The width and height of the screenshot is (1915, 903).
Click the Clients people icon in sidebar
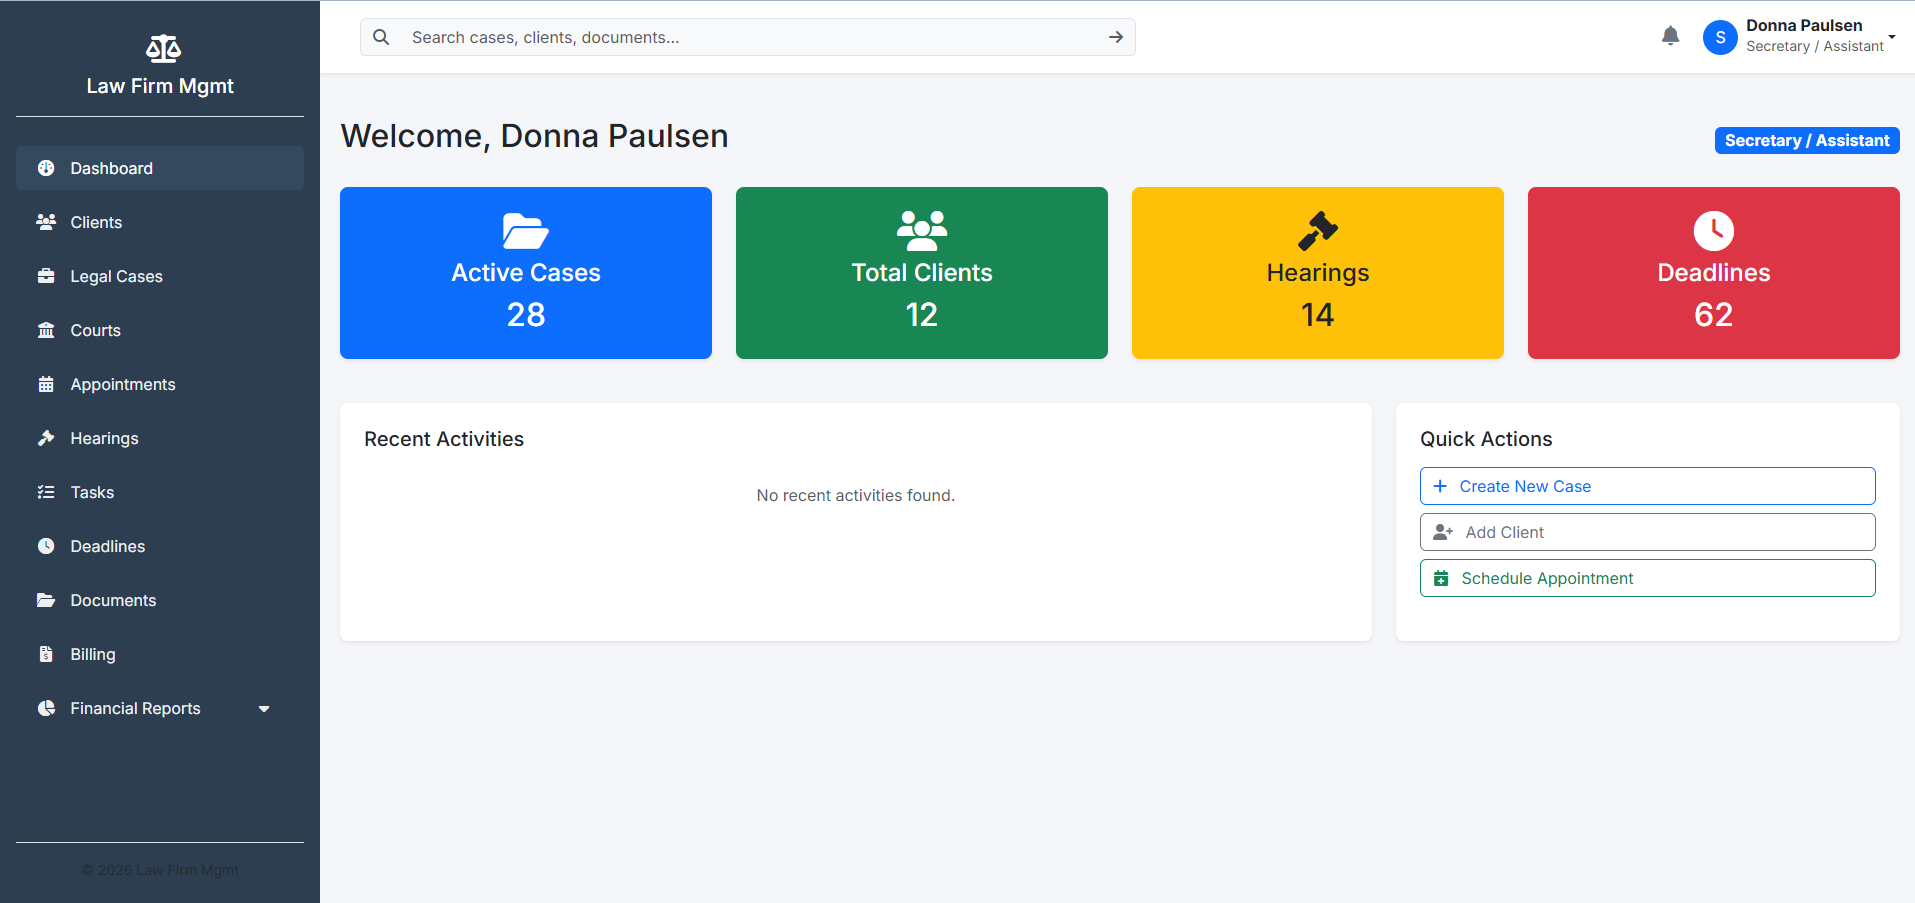46,222
